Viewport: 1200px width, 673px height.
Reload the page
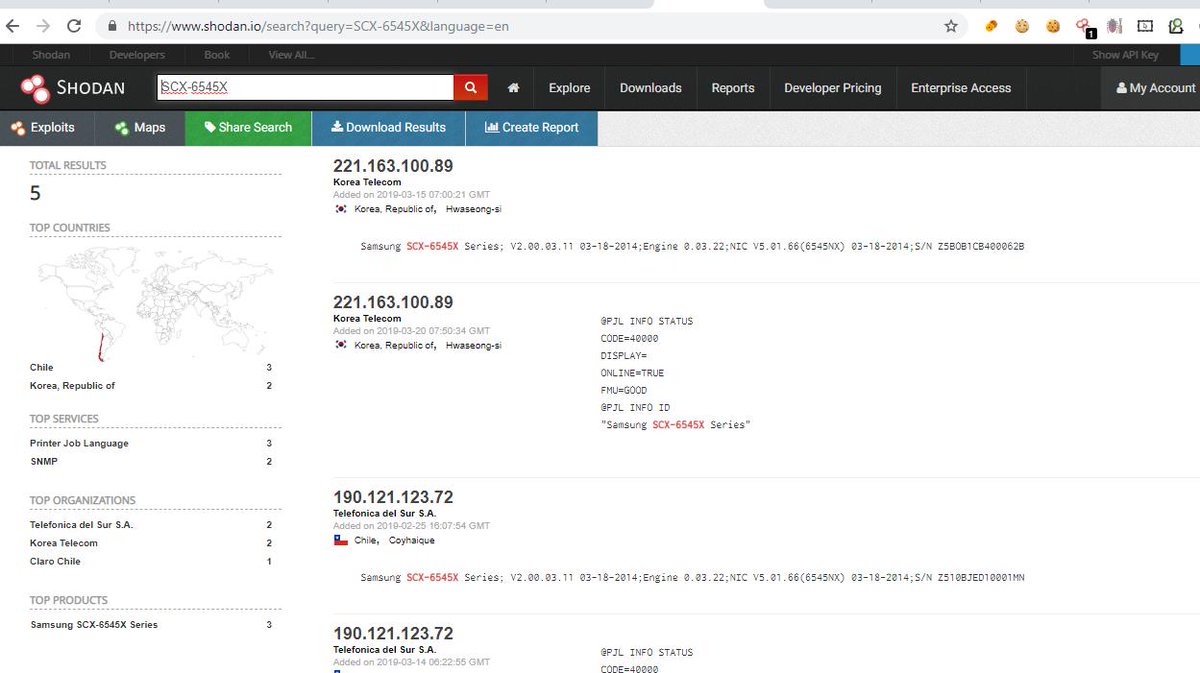coord(74,26)
